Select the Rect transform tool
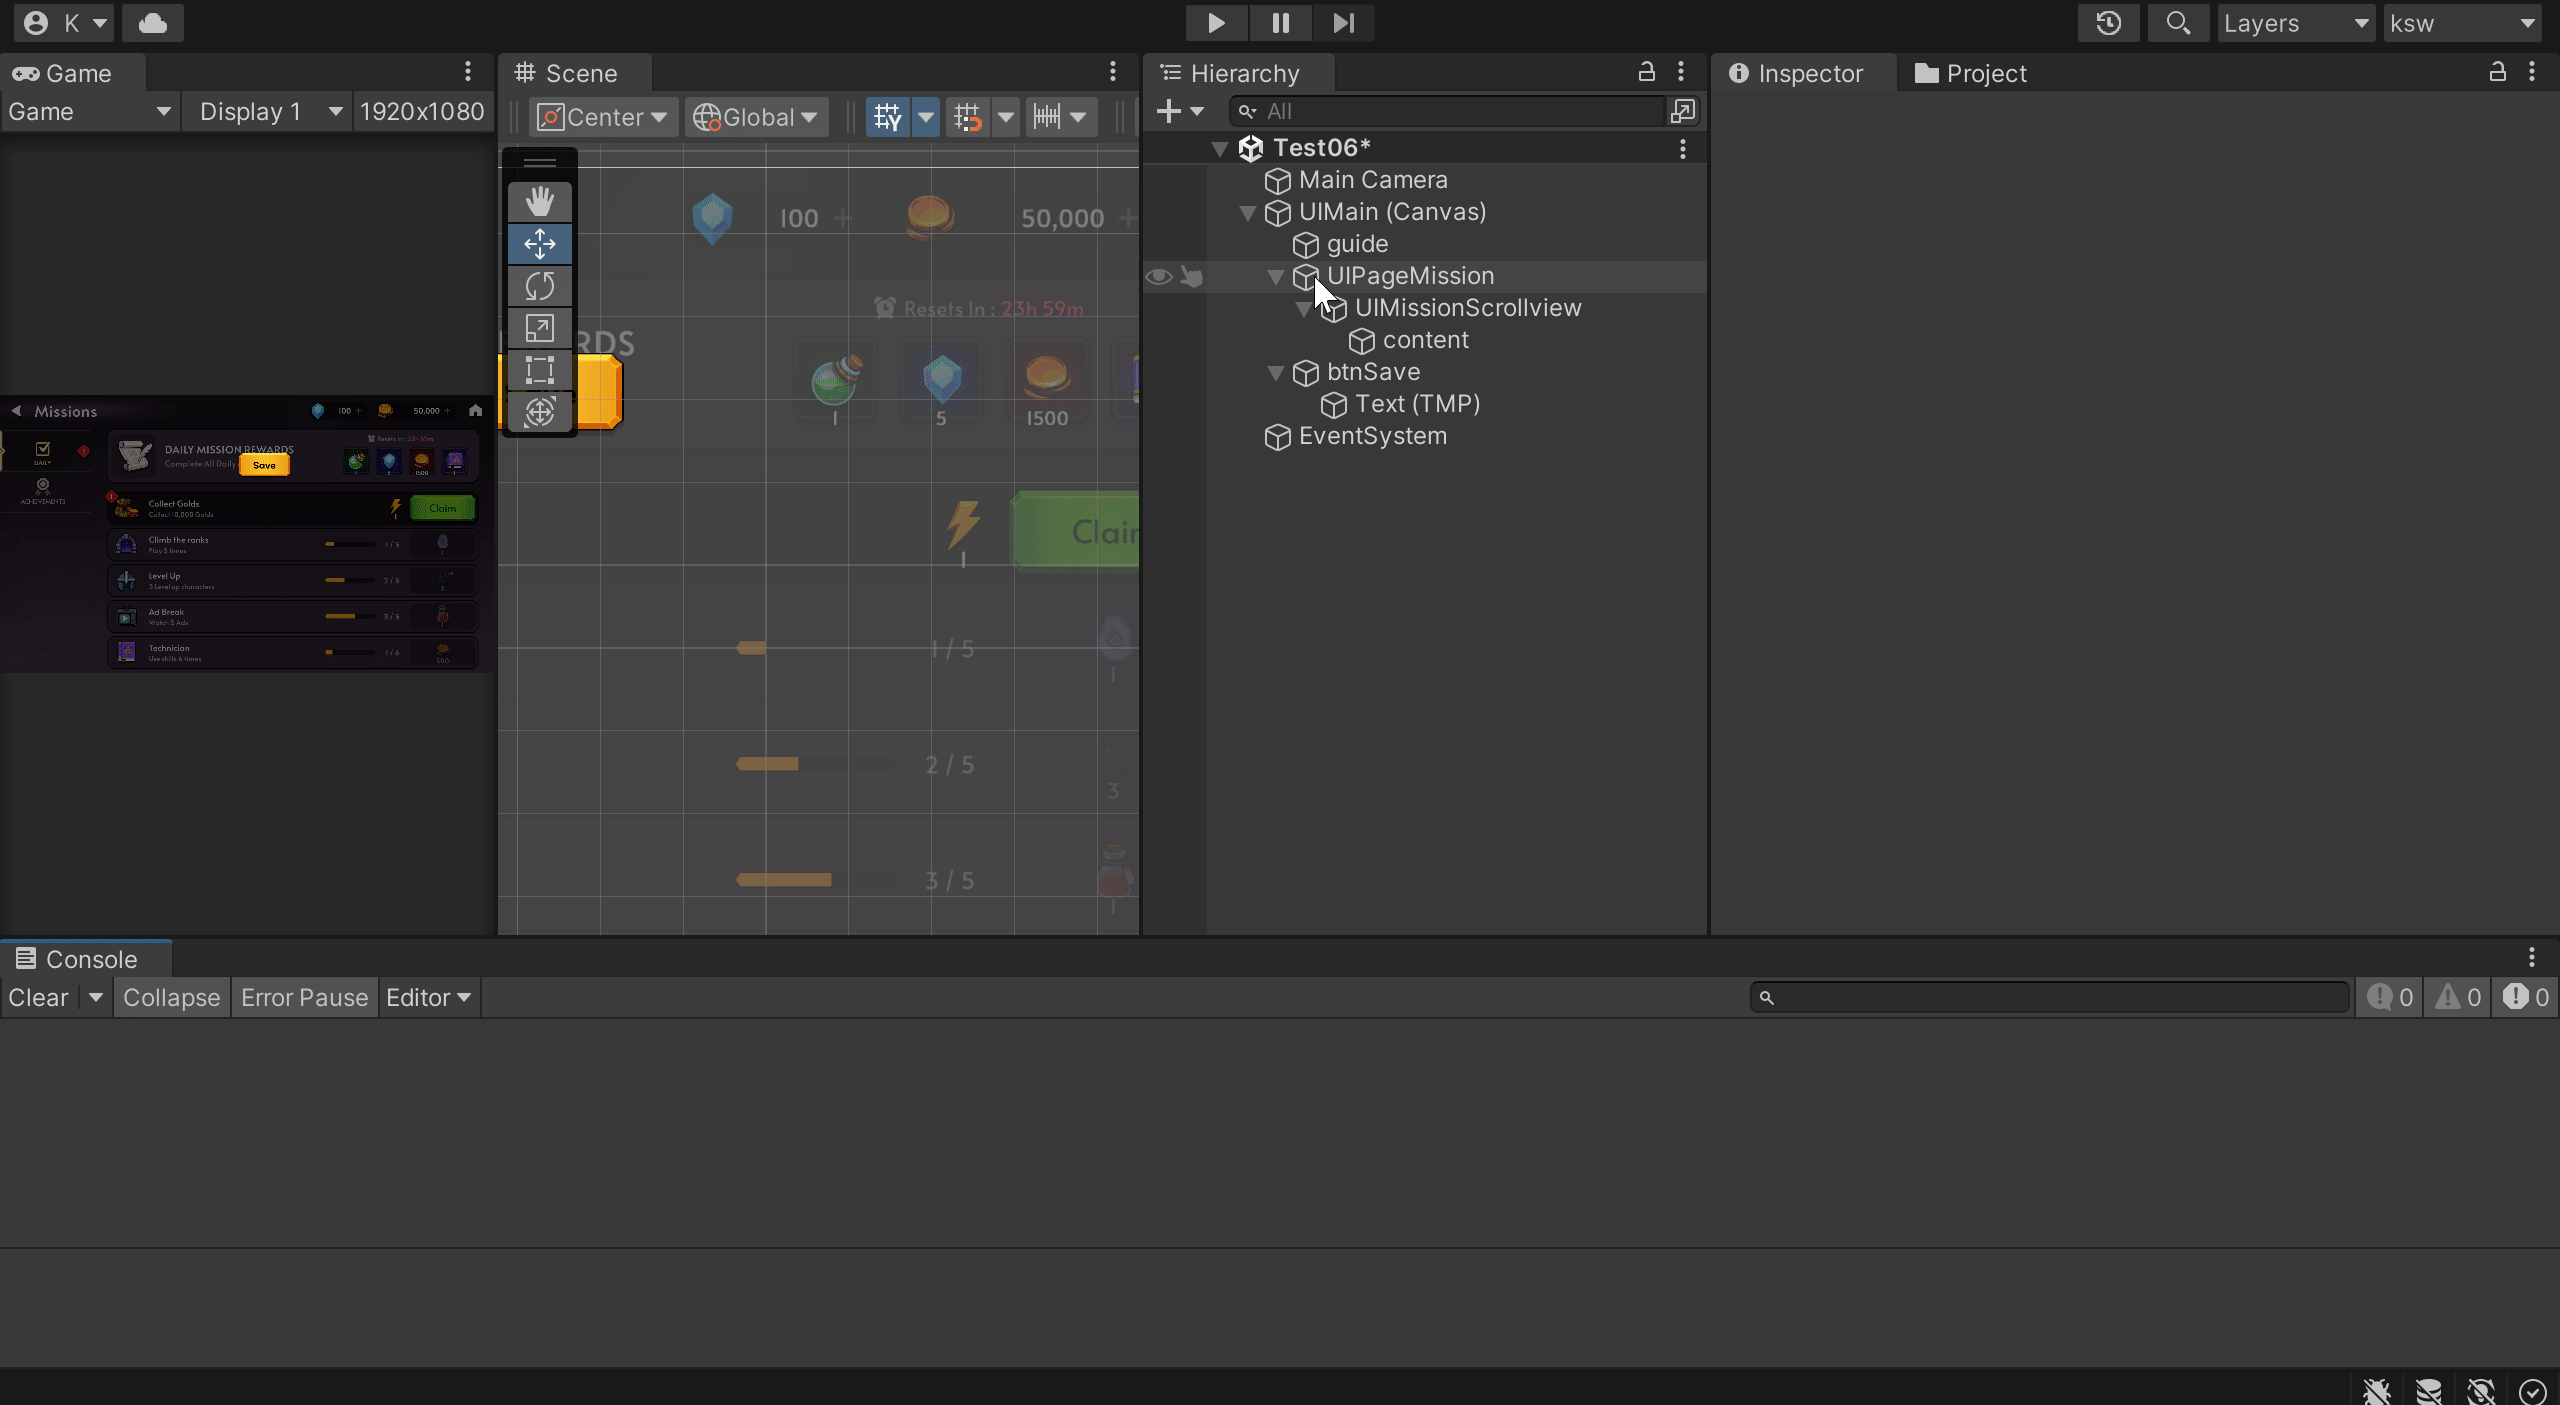The height and width of the screenshot is (1405, 2560). click(x=539, y=370)
